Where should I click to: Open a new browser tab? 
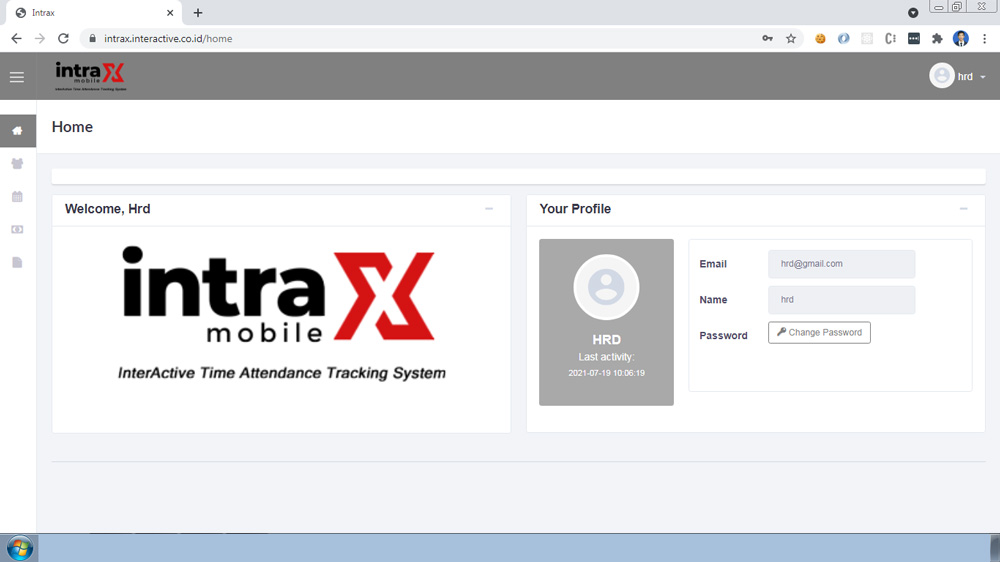[198, 13]
